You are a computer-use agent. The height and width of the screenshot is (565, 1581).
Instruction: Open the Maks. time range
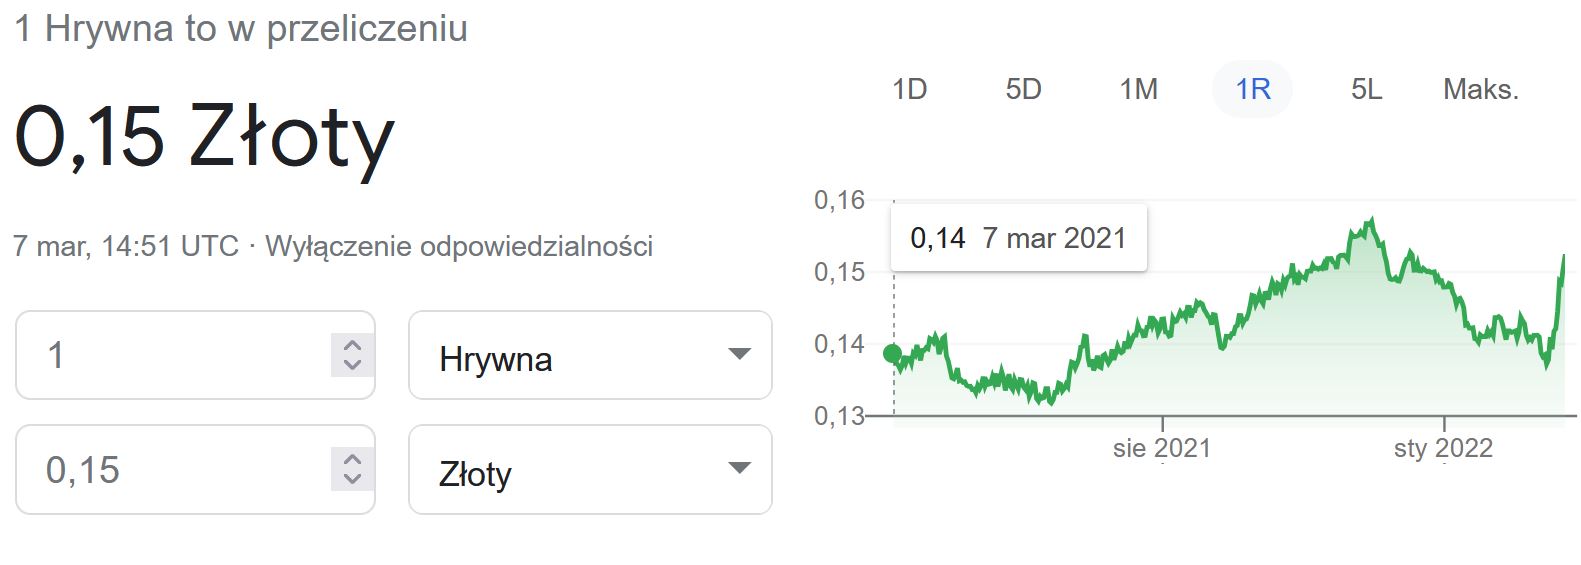[x=1480, y=90]
